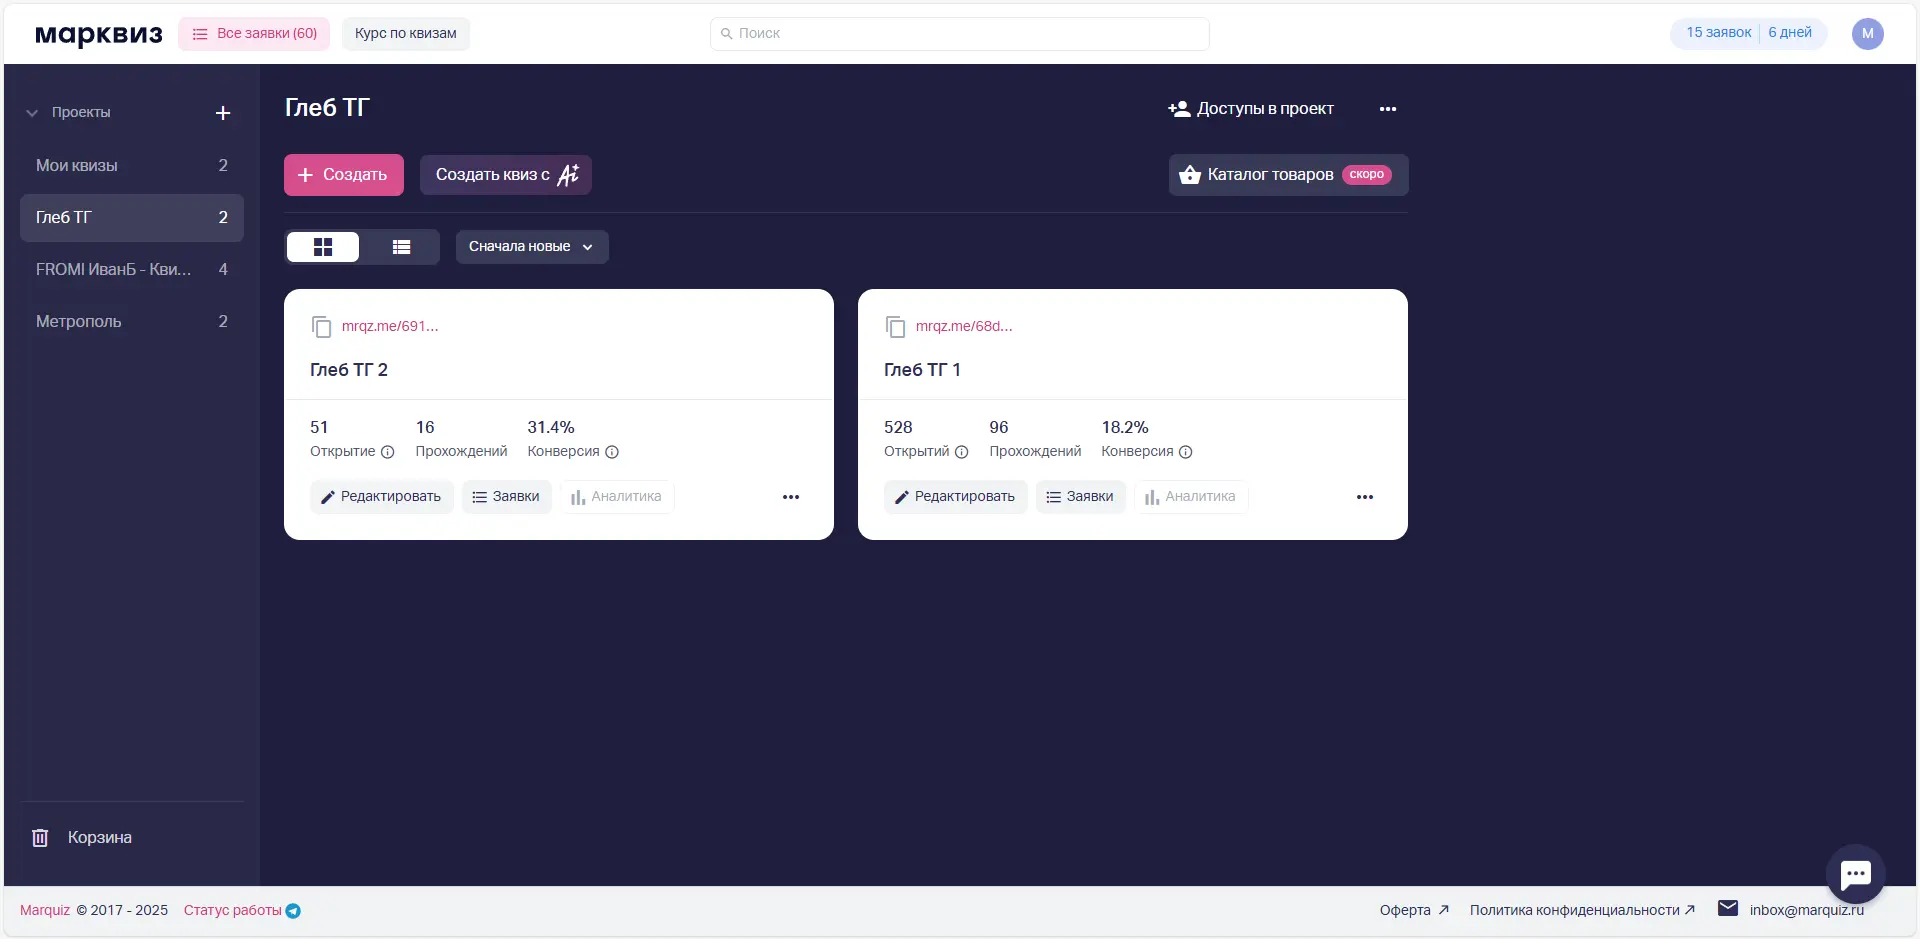Screen dimensions: 1920x939
Task: Click the Создать button
Action: 343,175
